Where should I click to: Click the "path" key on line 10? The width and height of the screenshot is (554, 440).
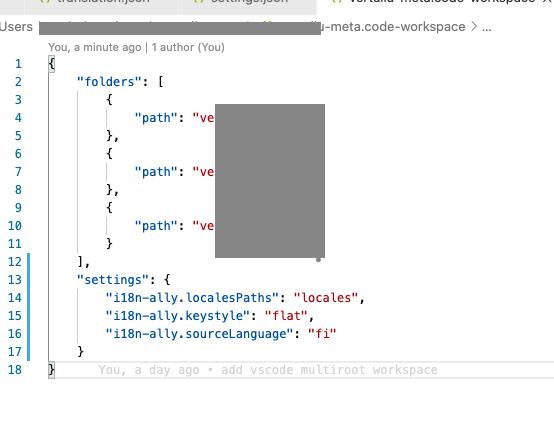click(156, 226)
